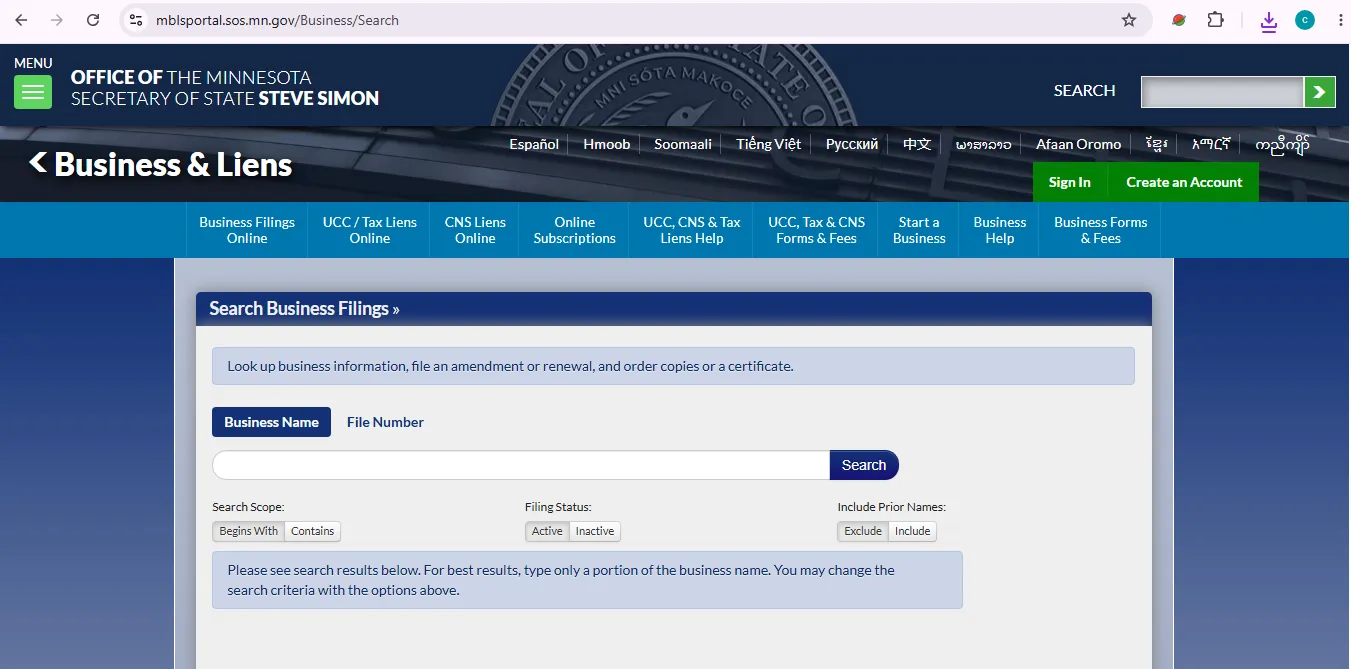Image resolution: width=1351 pixels, height=669 pixels.
Task: Click back chevron beside Business & Liens
Action: [x=38, y=162]
